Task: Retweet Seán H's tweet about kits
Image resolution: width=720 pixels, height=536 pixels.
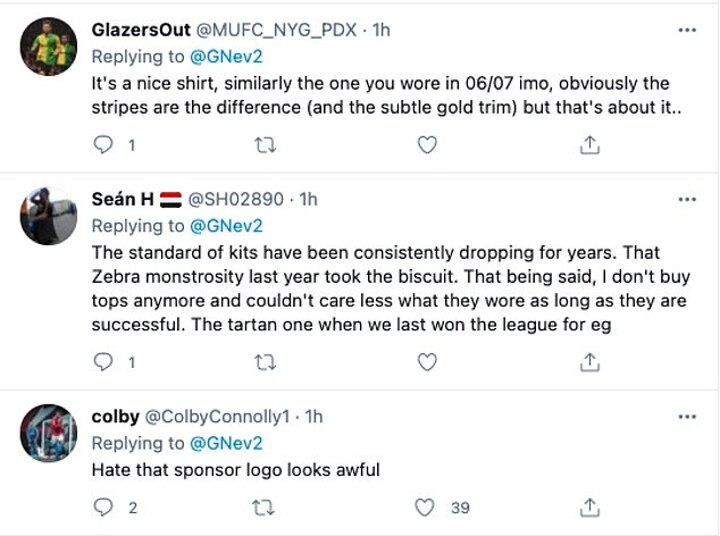Action: tap(264, 361)
